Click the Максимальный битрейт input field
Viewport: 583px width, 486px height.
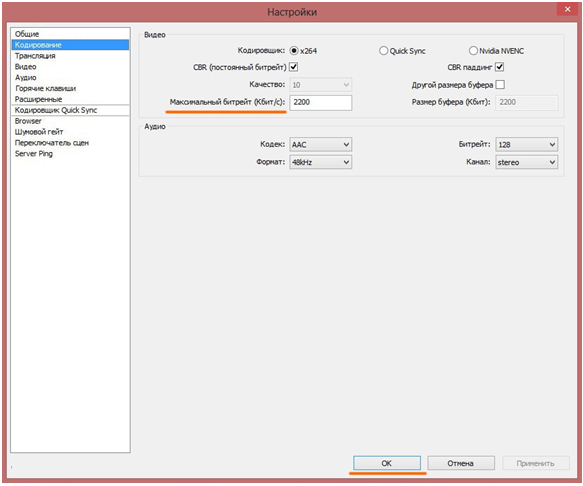coord(321,103)
